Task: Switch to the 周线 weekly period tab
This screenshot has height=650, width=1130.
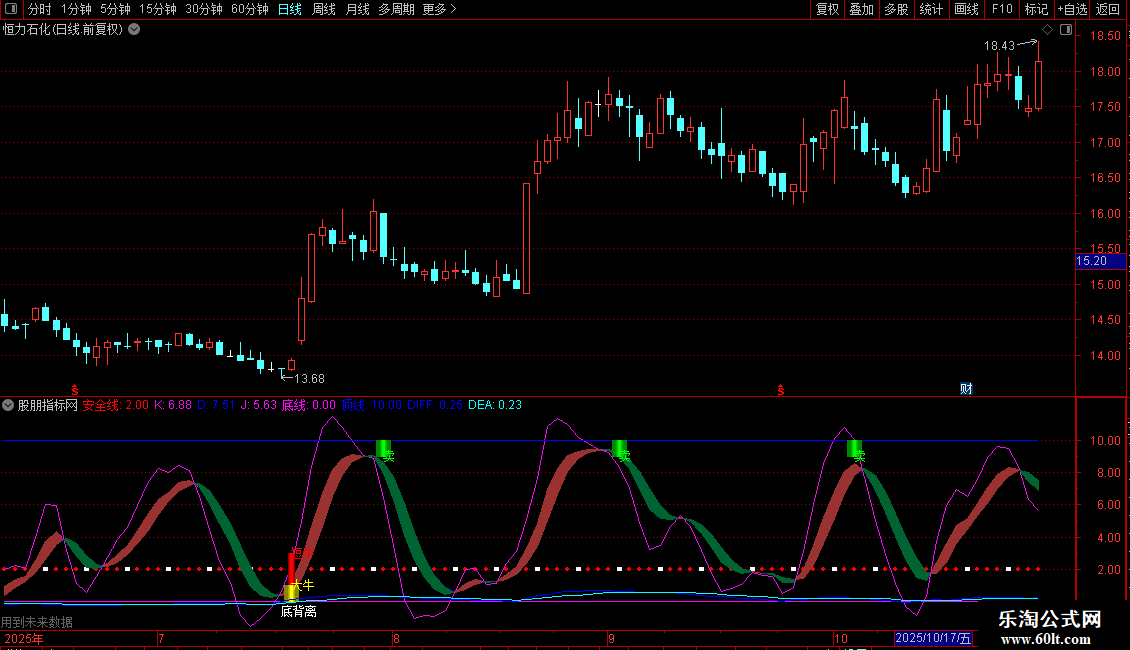Action: [324, 10]
